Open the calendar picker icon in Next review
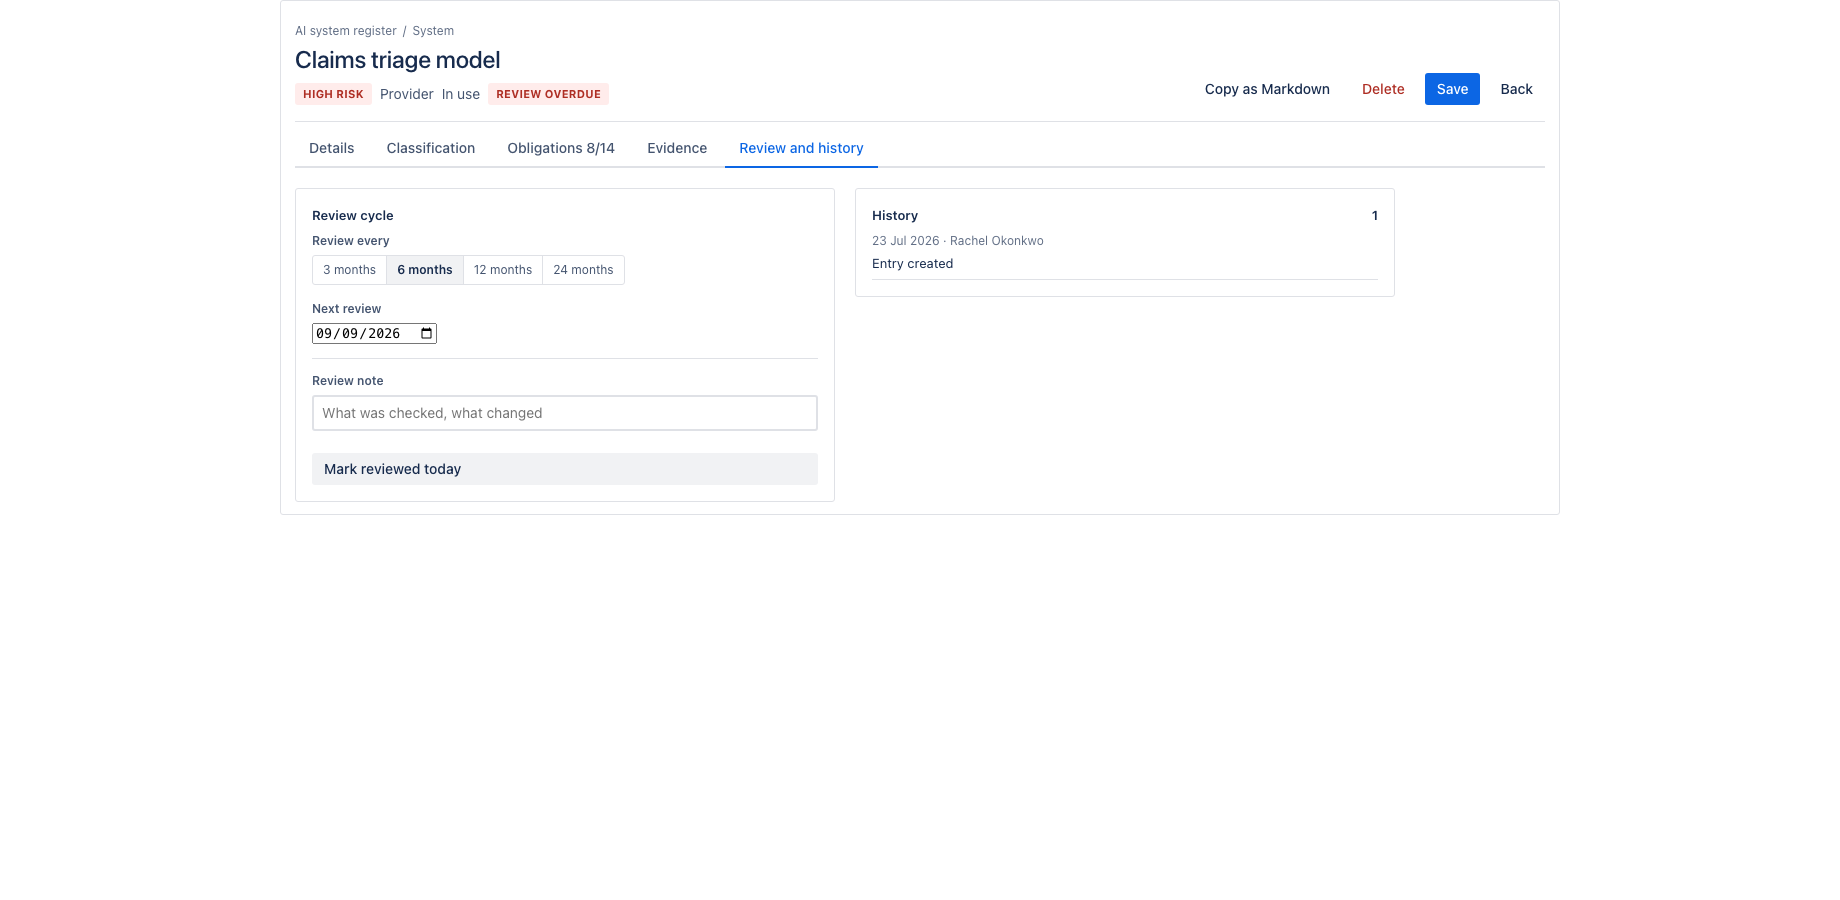 pos(427,333)
